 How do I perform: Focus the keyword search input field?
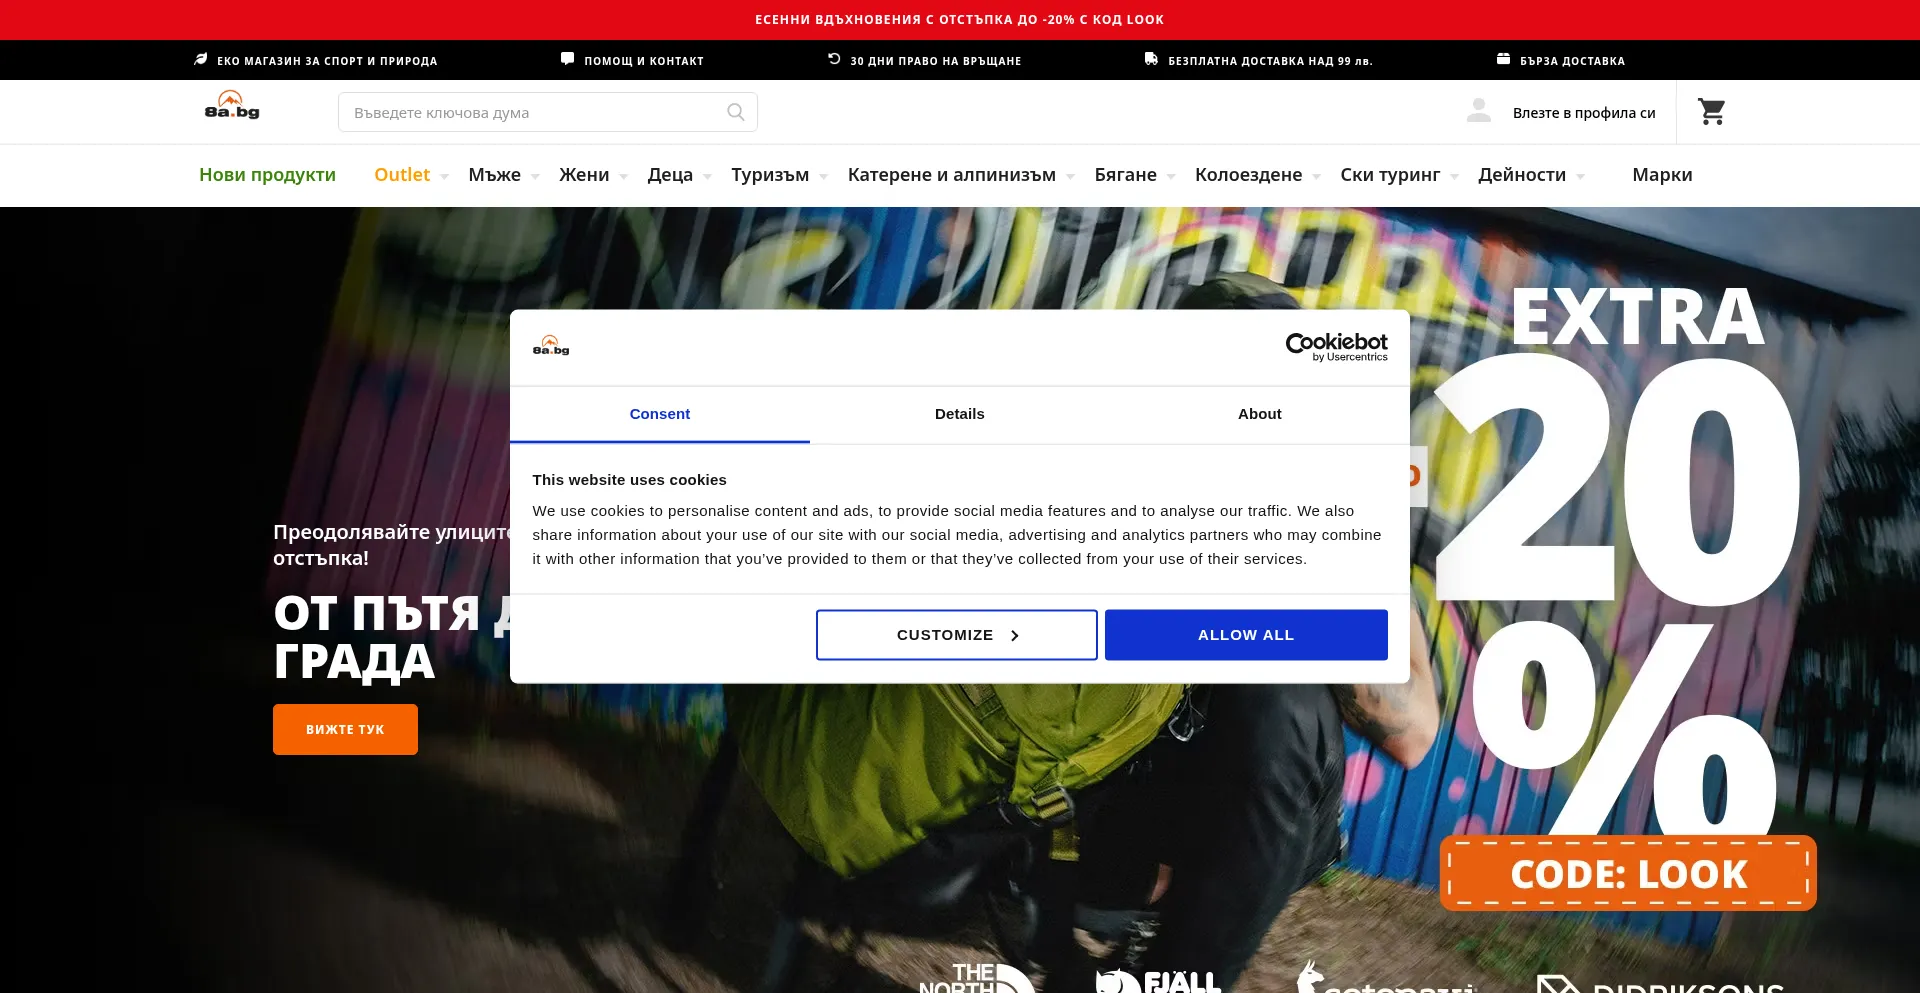click(535, 113)
